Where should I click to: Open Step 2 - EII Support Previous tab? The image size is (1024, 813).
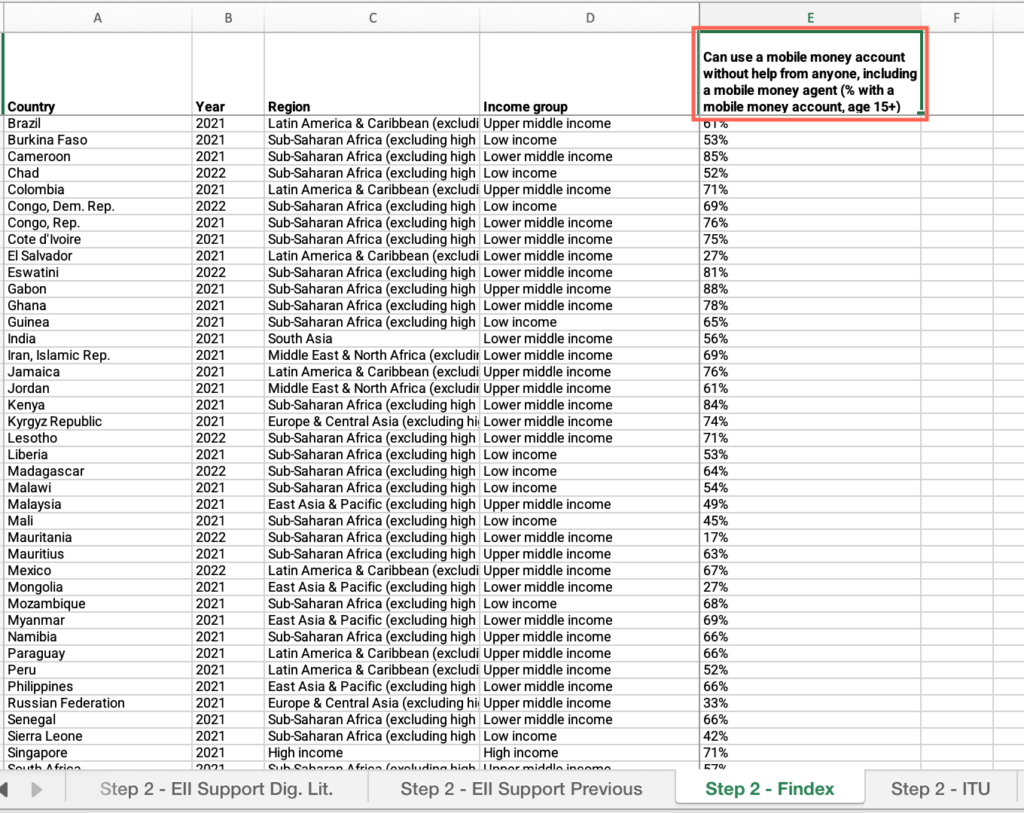coord(521,789)
